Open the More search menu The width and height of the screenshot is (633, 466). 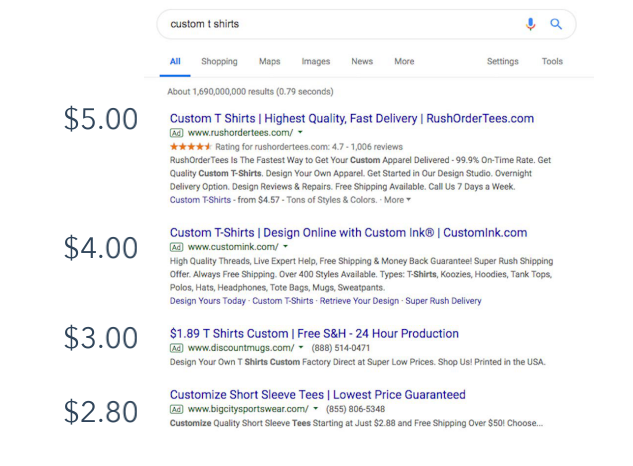tap(404, 61)
